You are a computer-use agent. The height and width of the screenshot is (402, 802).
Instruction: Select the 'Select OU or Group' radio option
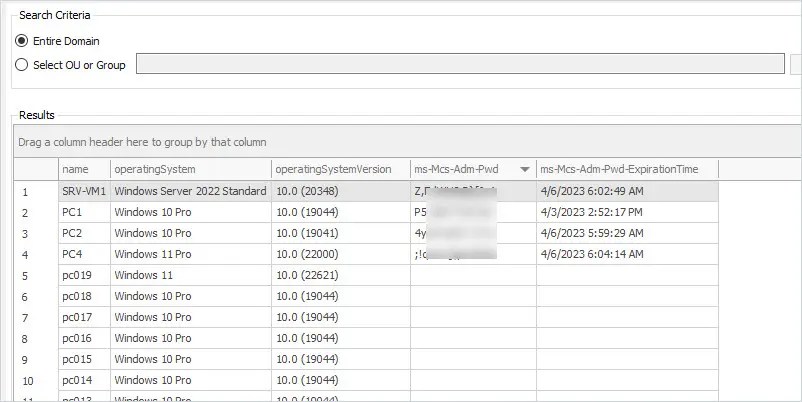(x=21, y=65)
